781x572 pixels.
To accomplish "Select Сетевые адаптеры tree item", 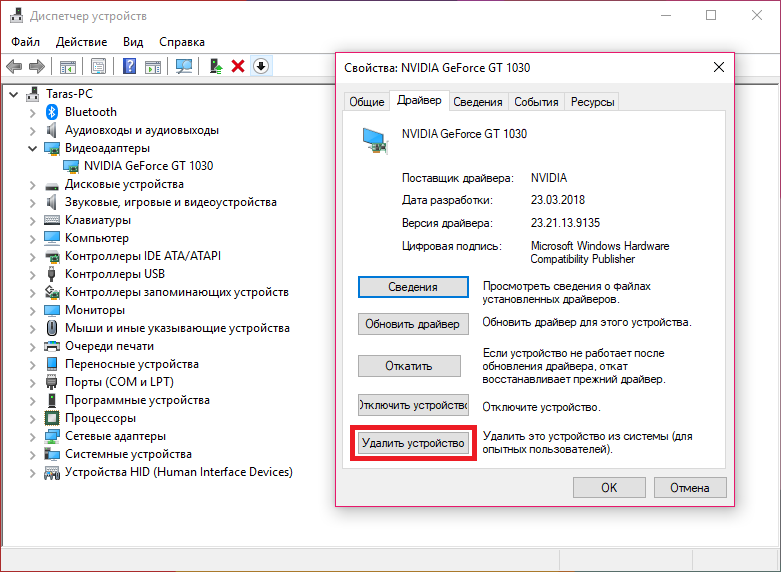I will coord(115,436).
